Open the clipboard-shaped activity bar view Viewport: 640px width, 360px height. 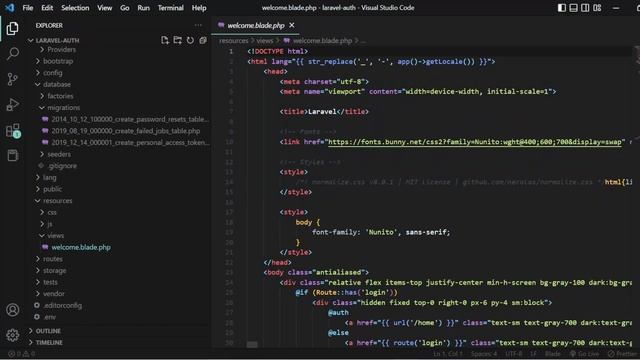pyautogui.click(x=13, y=155)
